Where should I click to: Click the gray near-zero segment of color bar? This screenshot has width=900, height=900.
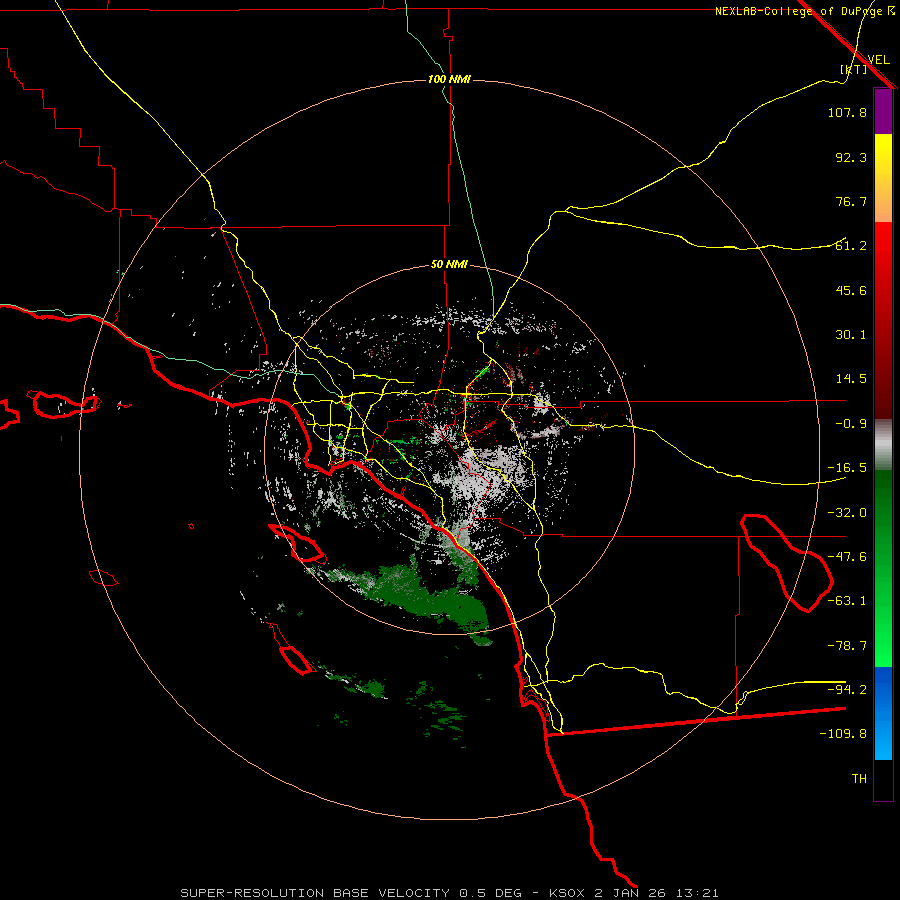point(883,445)
